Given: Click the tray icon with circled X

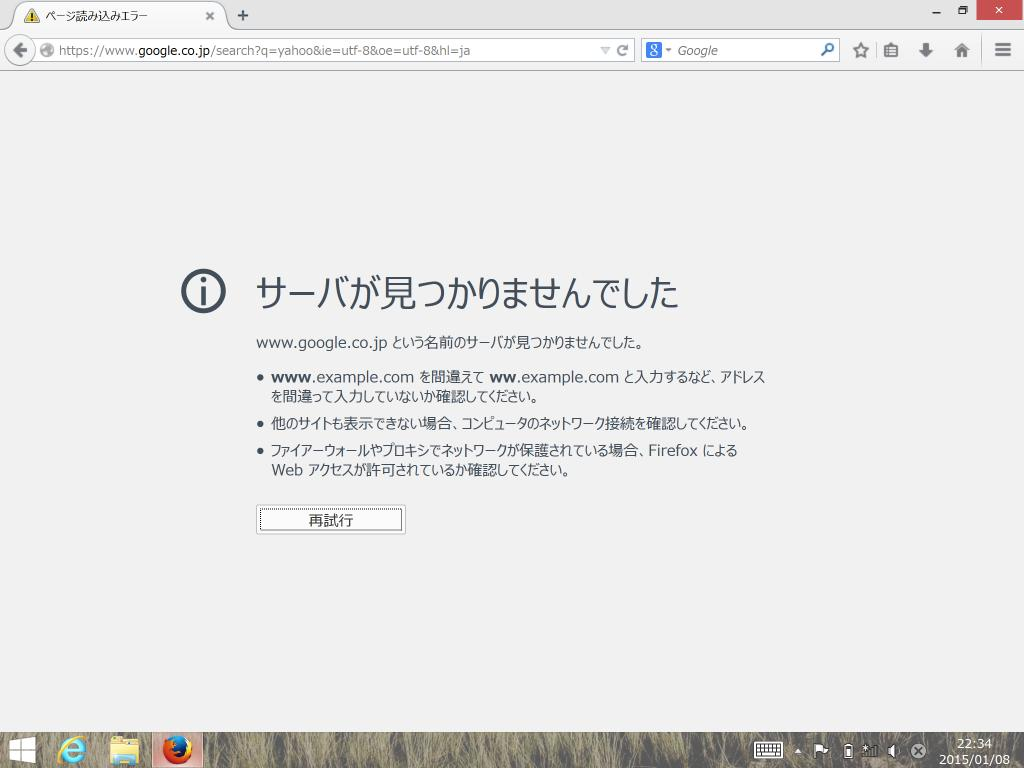Looking at the screenshot, I should click(918, 751).
